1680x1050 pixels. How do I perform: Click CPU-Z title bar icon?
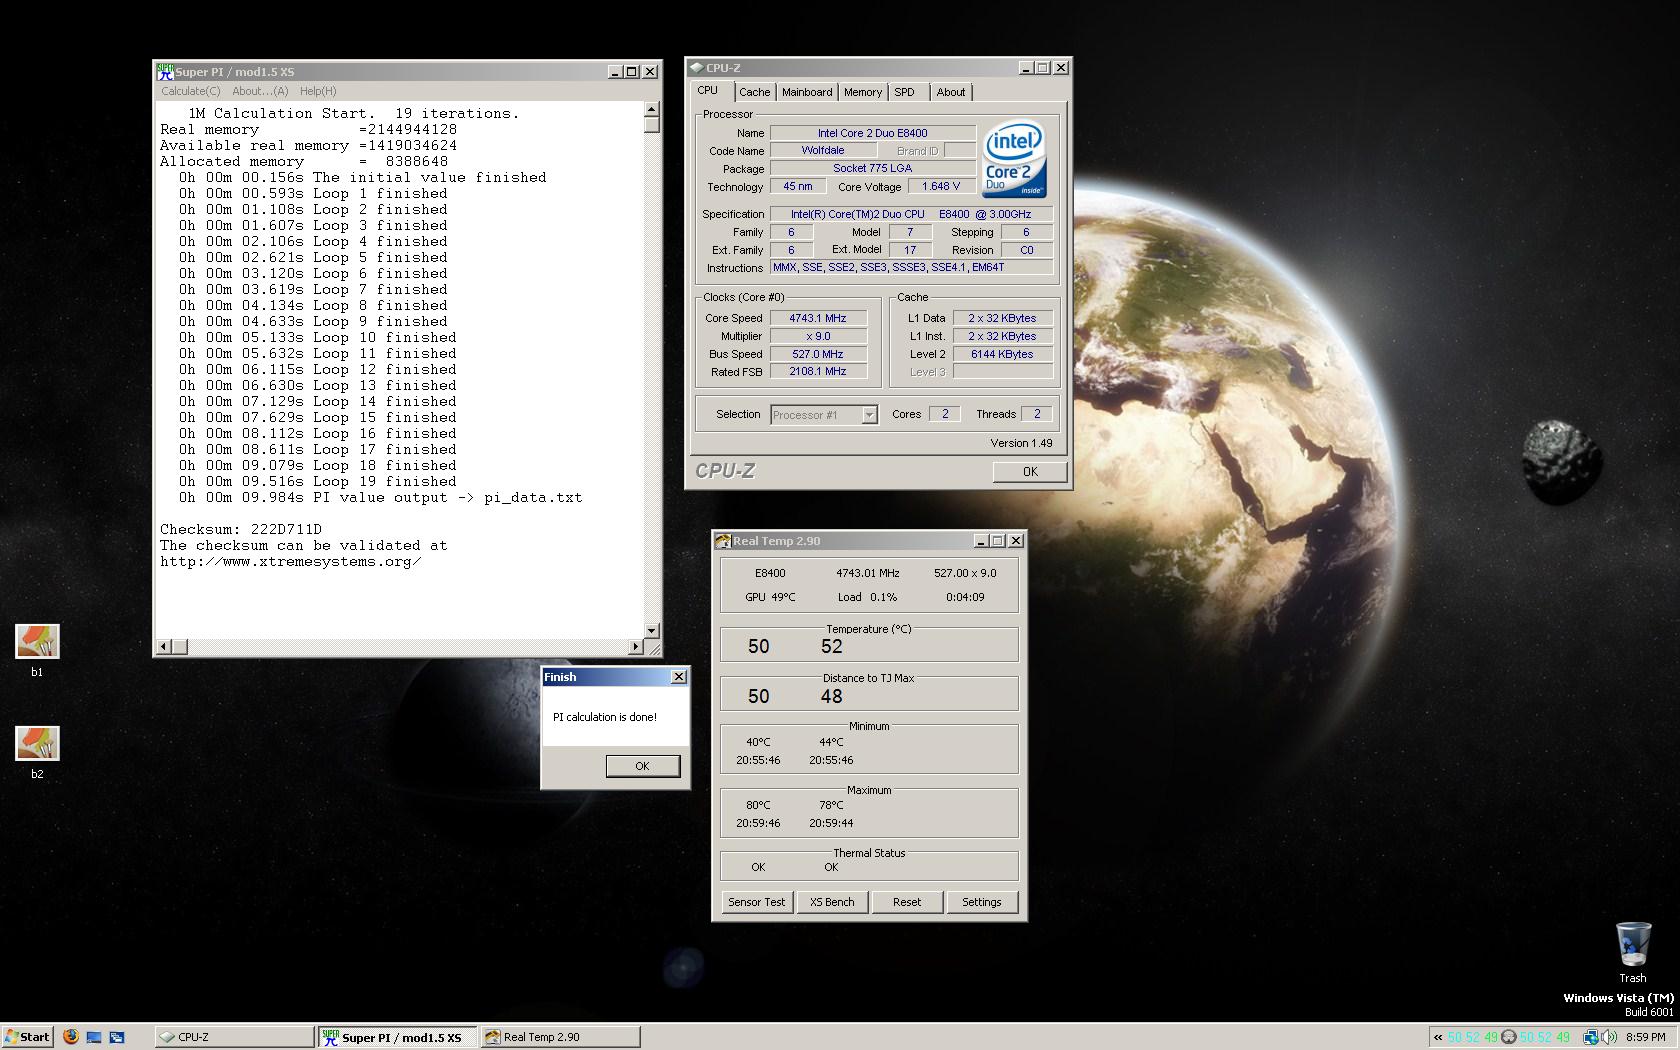696,68
